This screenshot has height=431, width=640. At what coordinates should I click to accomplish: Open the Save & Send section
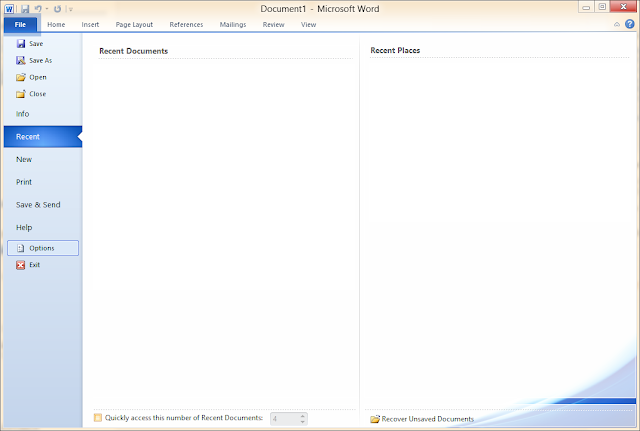(x=38, y=205)
